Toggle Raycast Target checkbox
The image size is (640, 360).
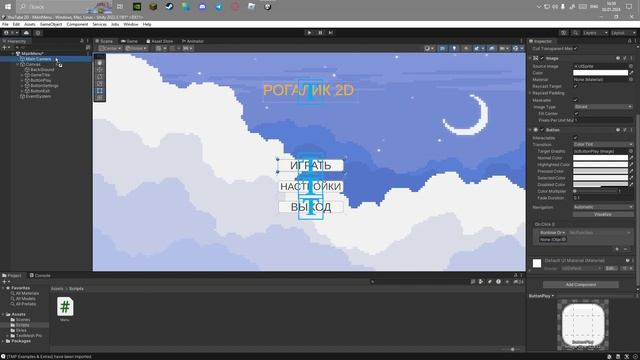coord(576,86)
